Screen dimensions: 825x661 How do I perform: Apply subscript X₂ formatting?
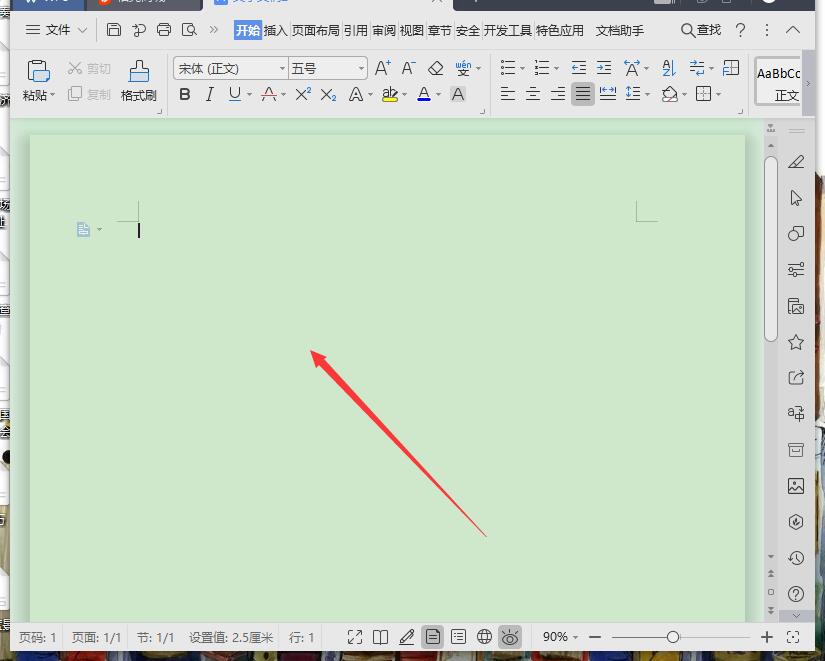click(328, 95)
